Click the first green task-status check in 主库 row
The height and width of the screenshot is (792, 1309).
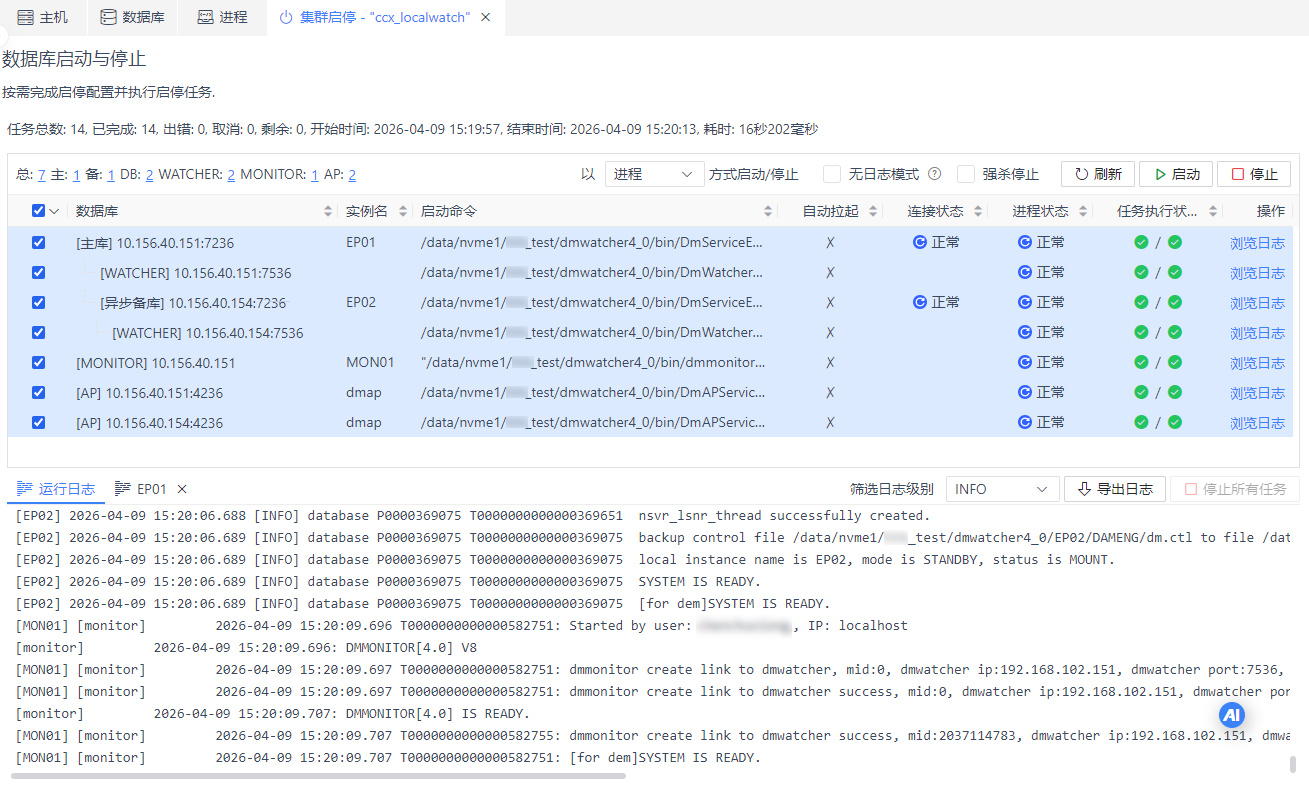pyautogui.click(x=1141, y=242)
